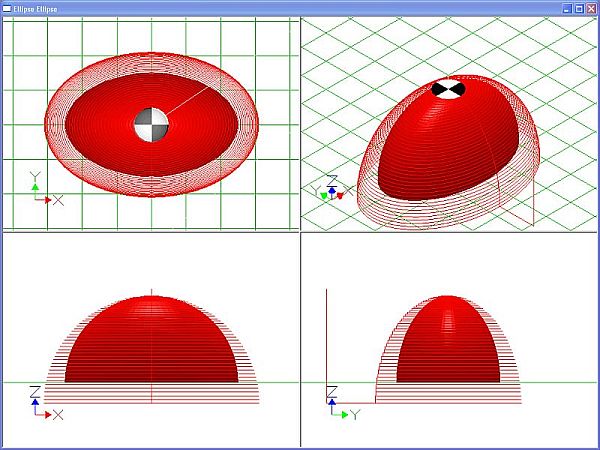
Task: Close the Ellipse window
Action: [x=590, y=7]
